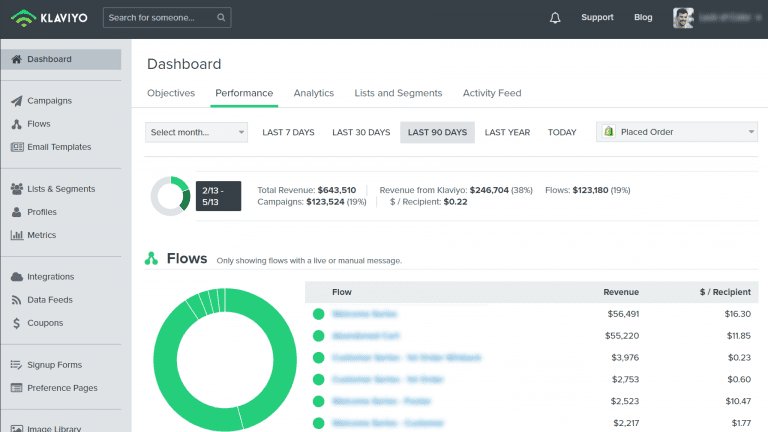Screen dimensions: 768x432
Task: Open Campaigns from the sidebar
Action: click(x=49, y=100)
